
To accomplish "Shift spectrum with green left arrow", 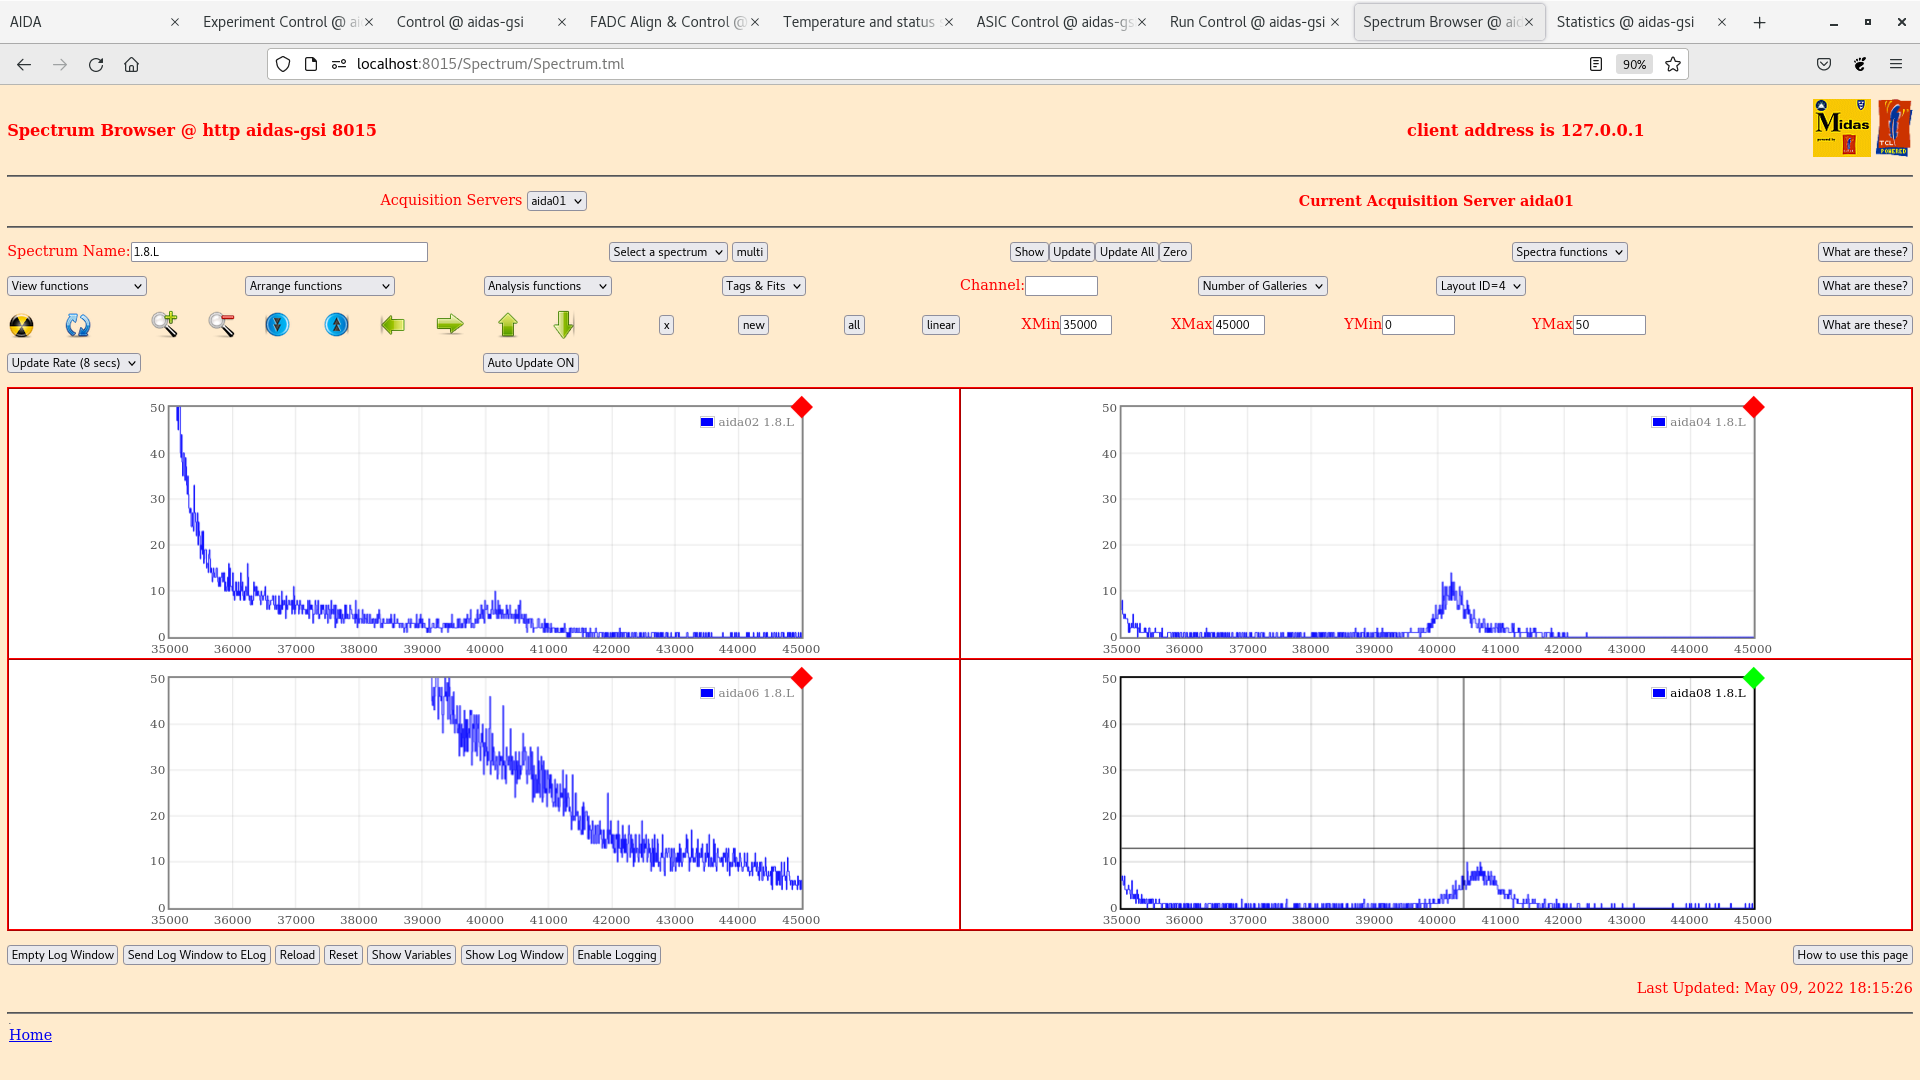I will coord(393,324).
